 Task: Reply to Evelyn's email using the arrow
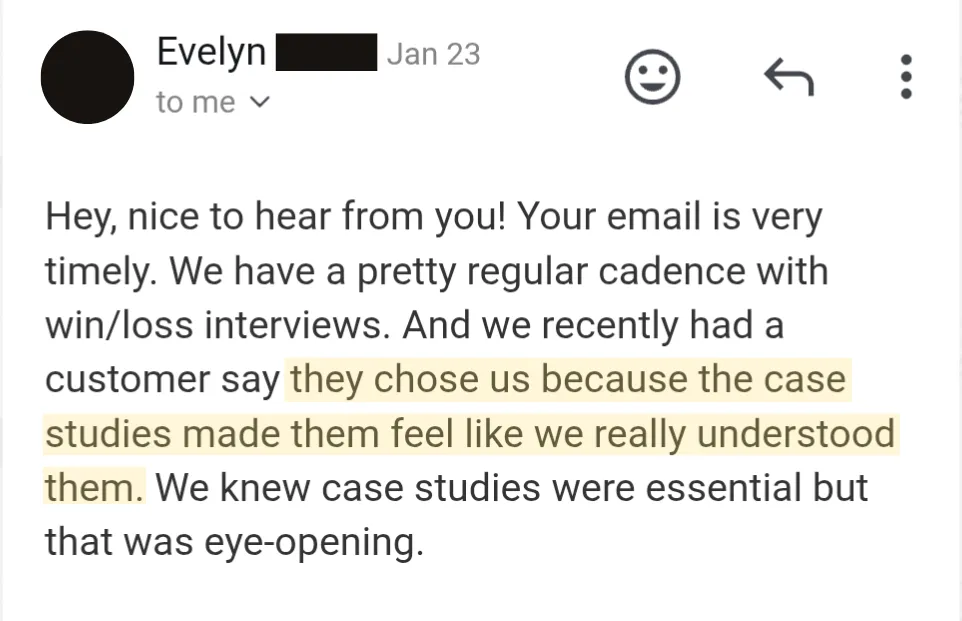click(x=789, y=77)
